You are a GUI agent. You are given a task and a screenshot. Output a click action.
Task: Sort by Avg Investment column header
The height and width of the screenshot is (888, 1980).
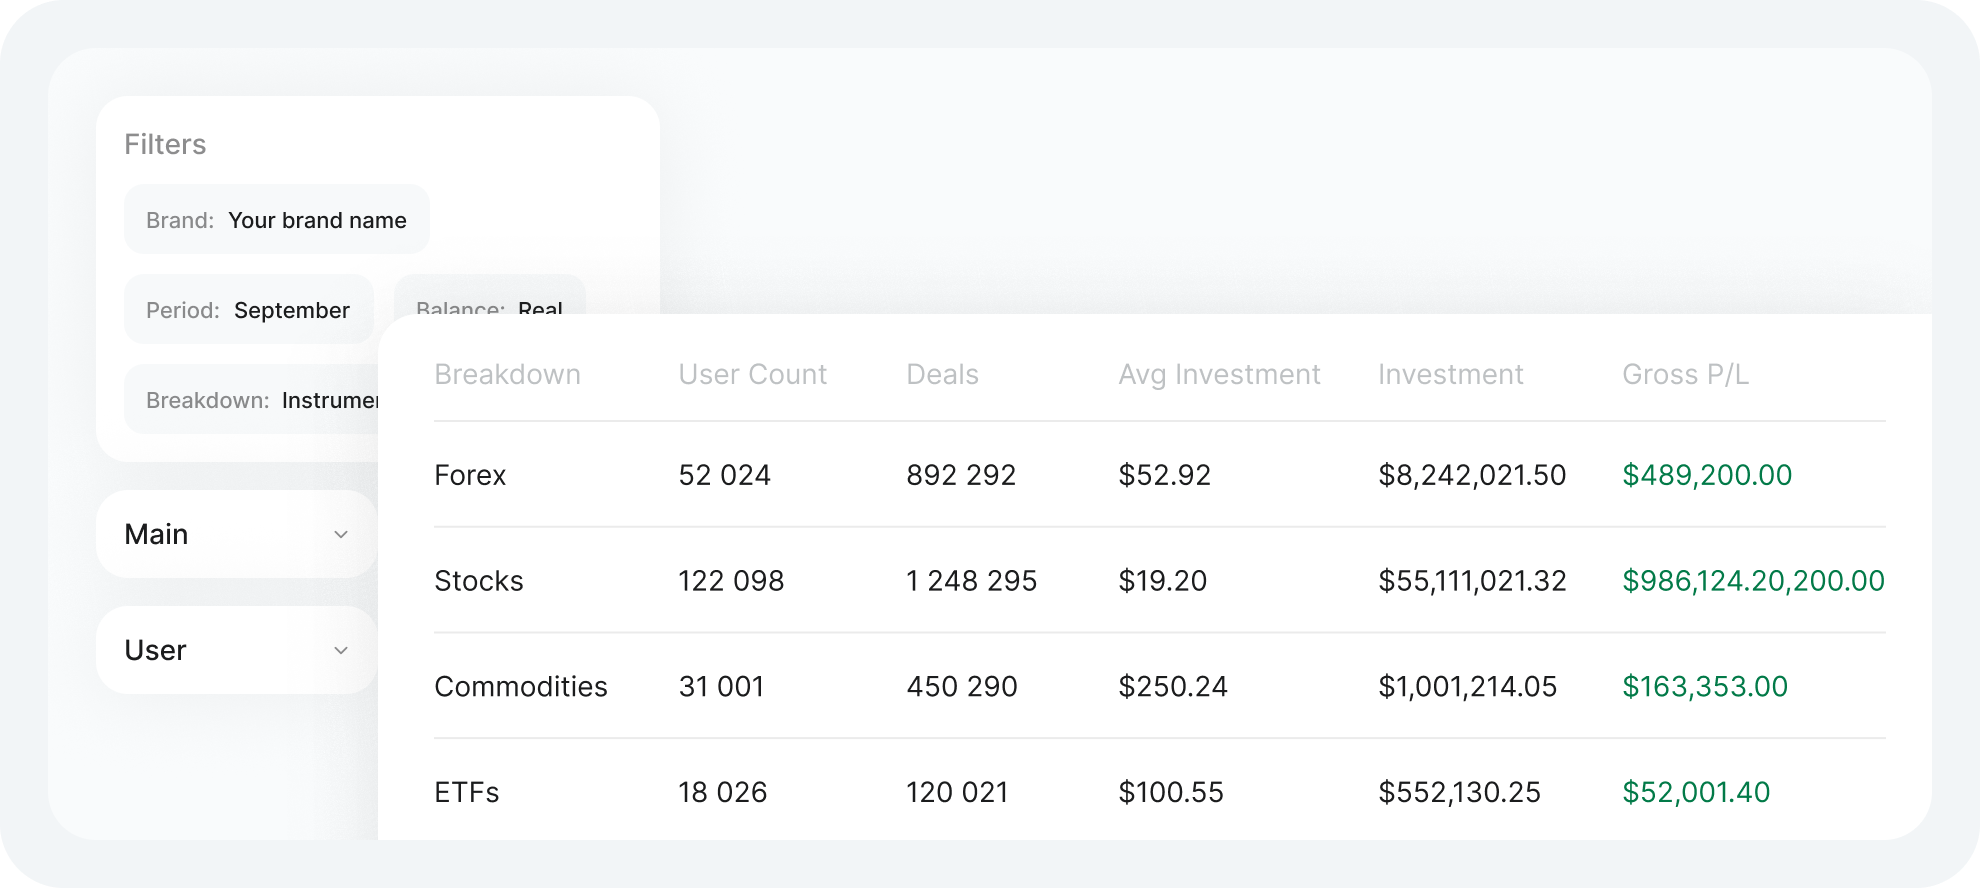click(x=1219, y=374)
